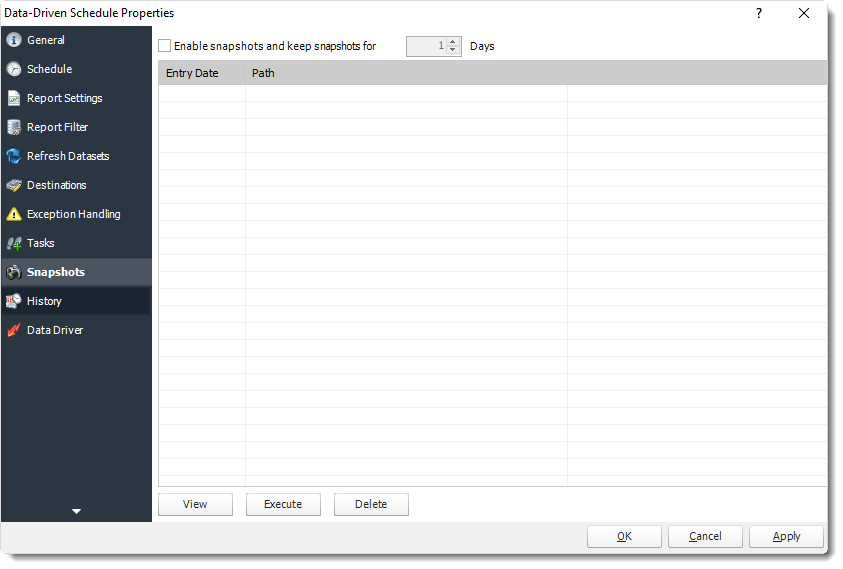The height and width of the screenshot is (569, 843).
Task: Click the Tasks icon
Action: [14, 243]
